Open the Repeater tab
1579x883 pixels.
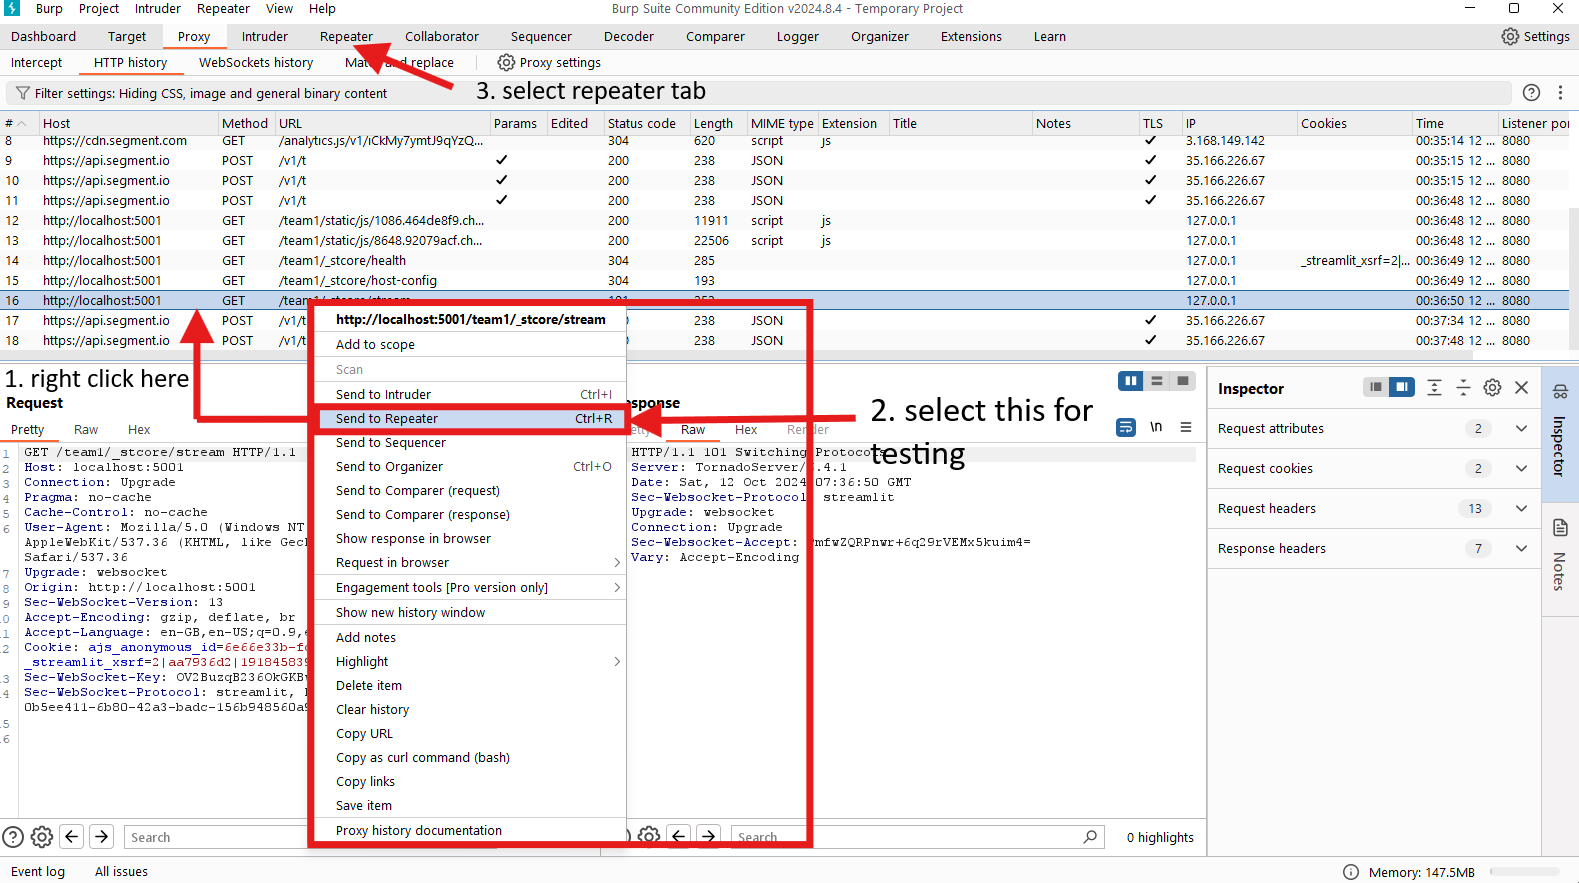click(346, 36)
